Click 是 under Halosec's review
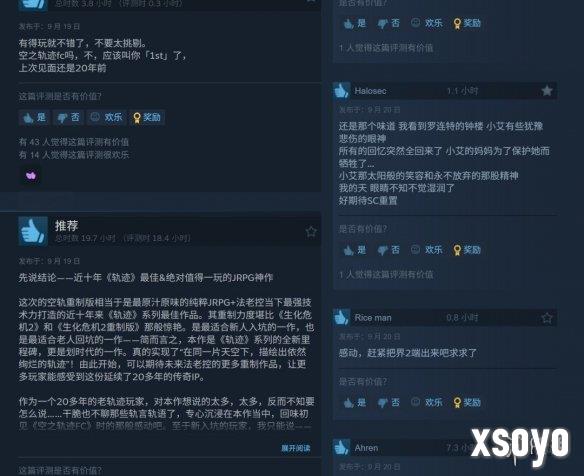Viewport: 584px width, 476px height. click(x=355, y=250)
